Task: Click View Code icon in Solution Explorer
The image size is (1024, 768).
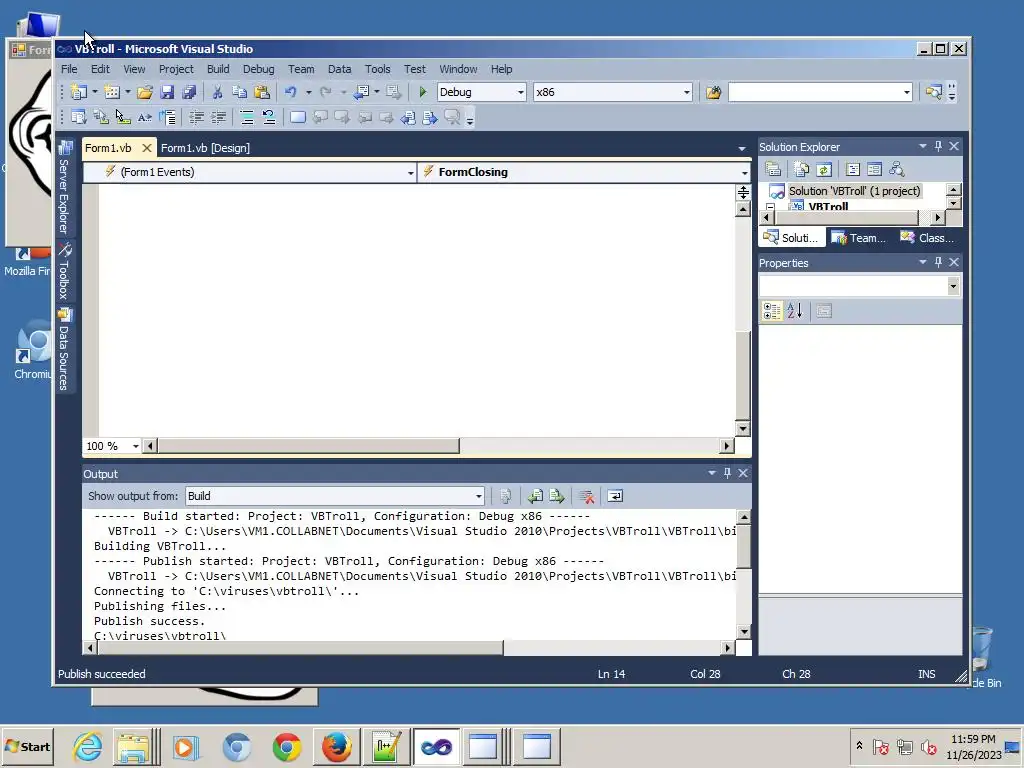Action: [853, 170]
